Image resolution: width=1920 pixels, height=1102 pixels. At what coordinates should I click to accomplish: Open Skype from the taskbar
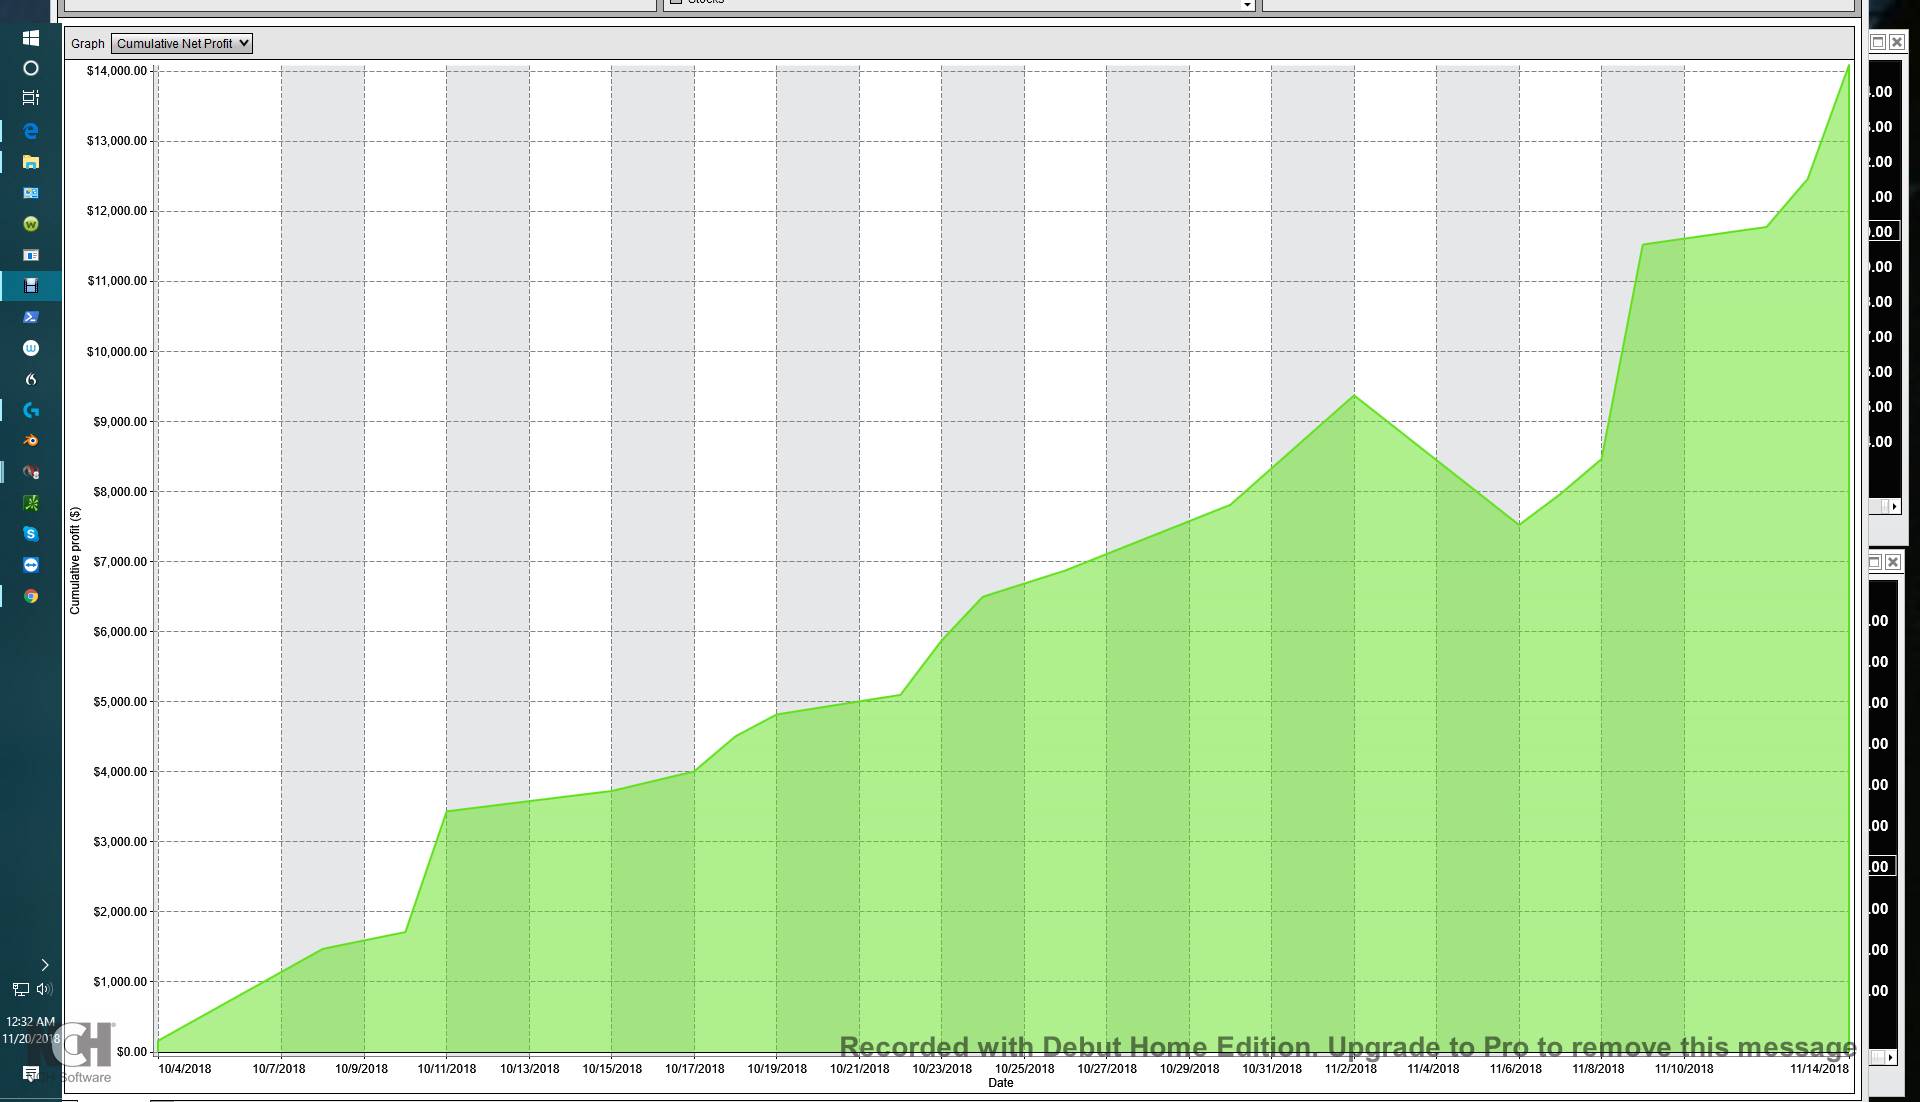[31, 534]
